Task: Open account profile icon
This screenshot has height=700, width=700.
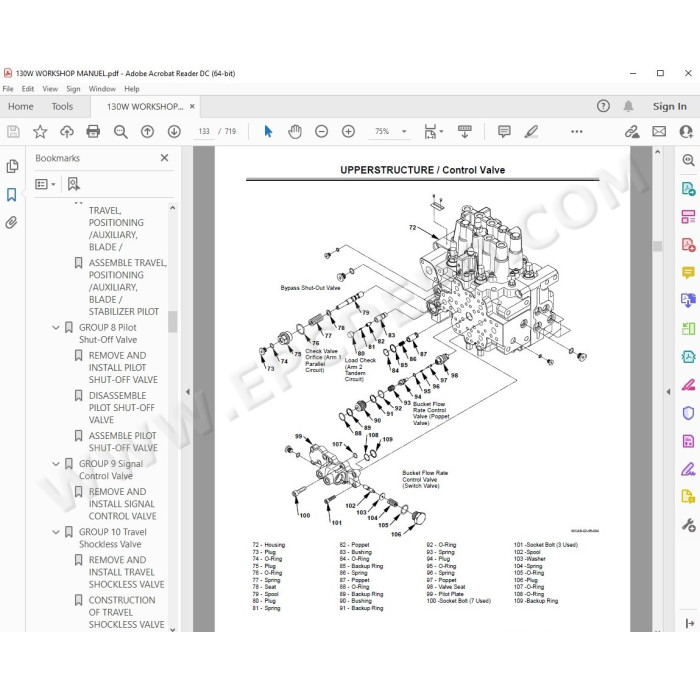Action: [x=686, y=131]
